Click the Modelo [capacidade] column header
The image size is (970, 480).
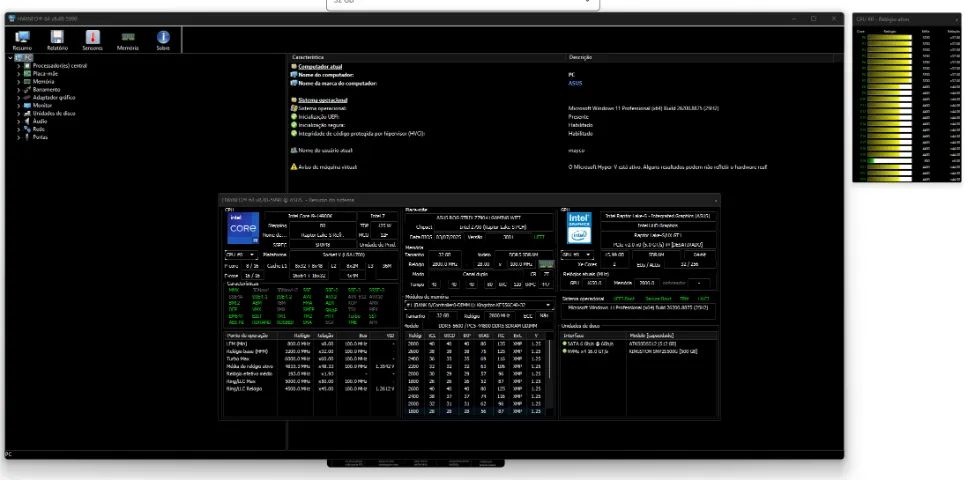672,336
